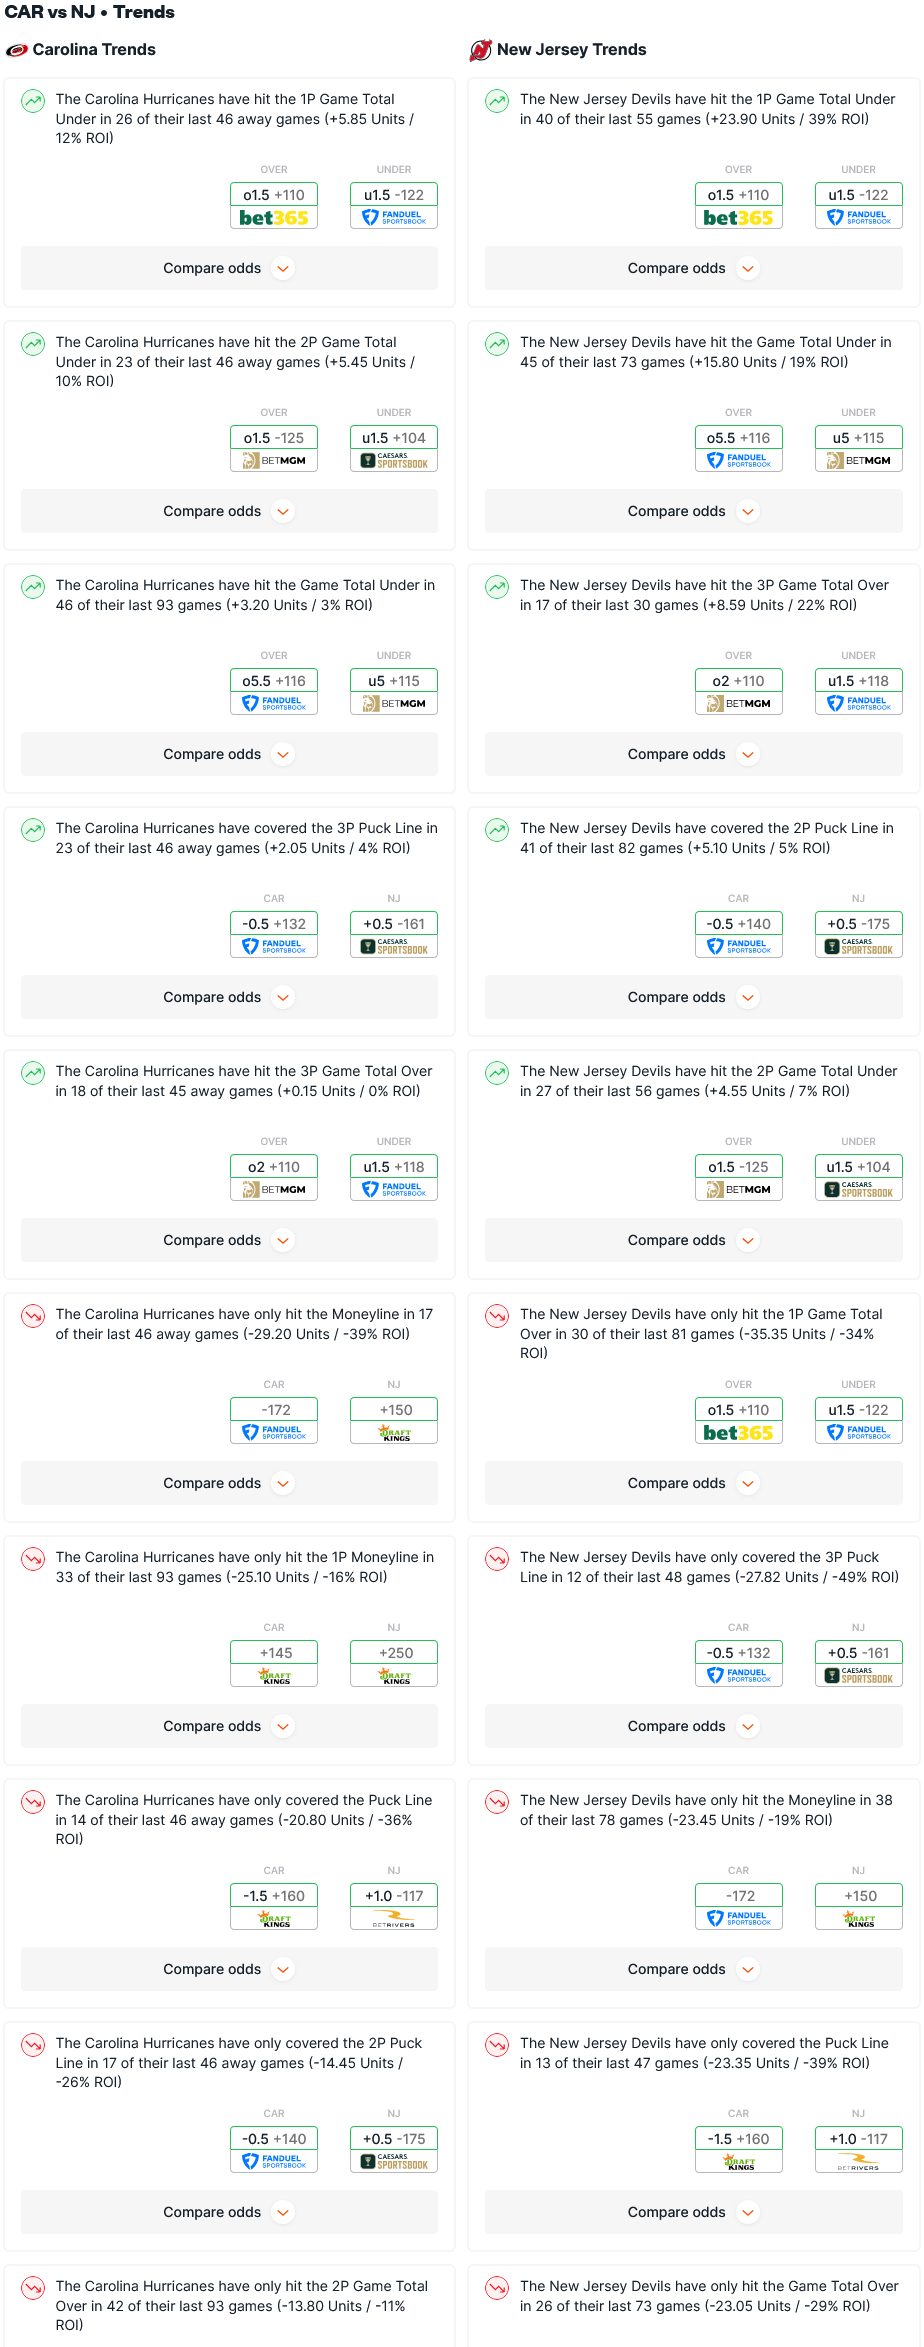This screenshot has height=2347, width=924.
Task: Select the o5.5 +116 over odds in Carolina trends
Action: (274, 681)
